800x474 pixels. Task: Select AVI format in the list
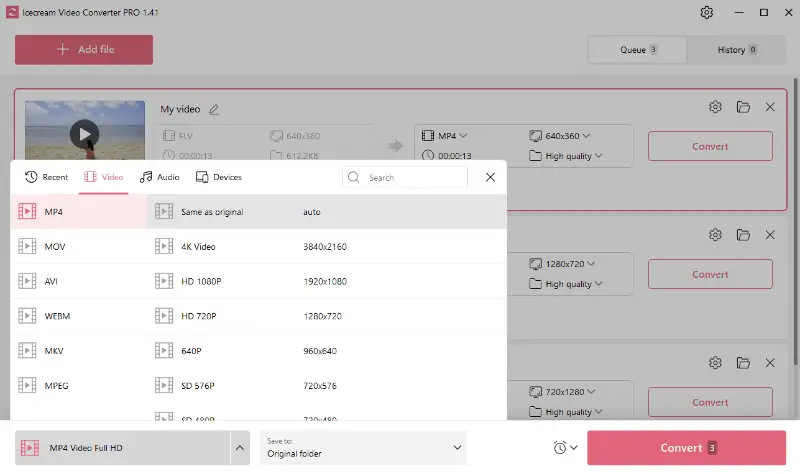click(x=79, y=281)
